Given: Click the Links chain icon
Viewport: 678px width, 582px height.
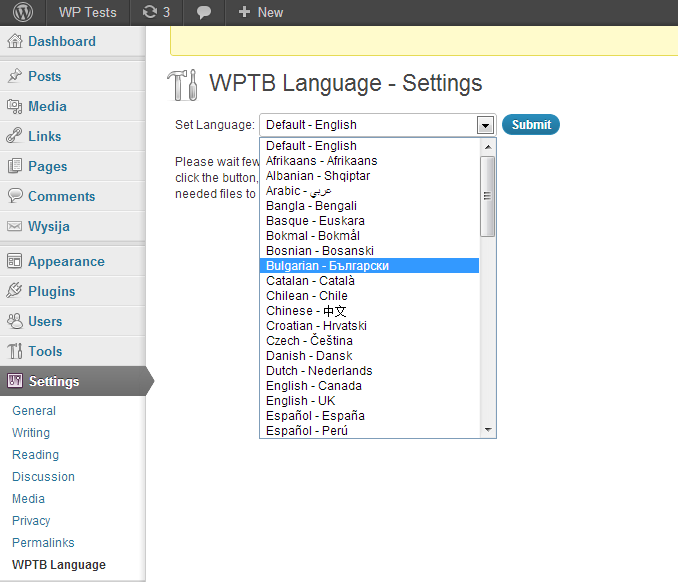Looking at the screenshot, I should (x=14, y=136).
